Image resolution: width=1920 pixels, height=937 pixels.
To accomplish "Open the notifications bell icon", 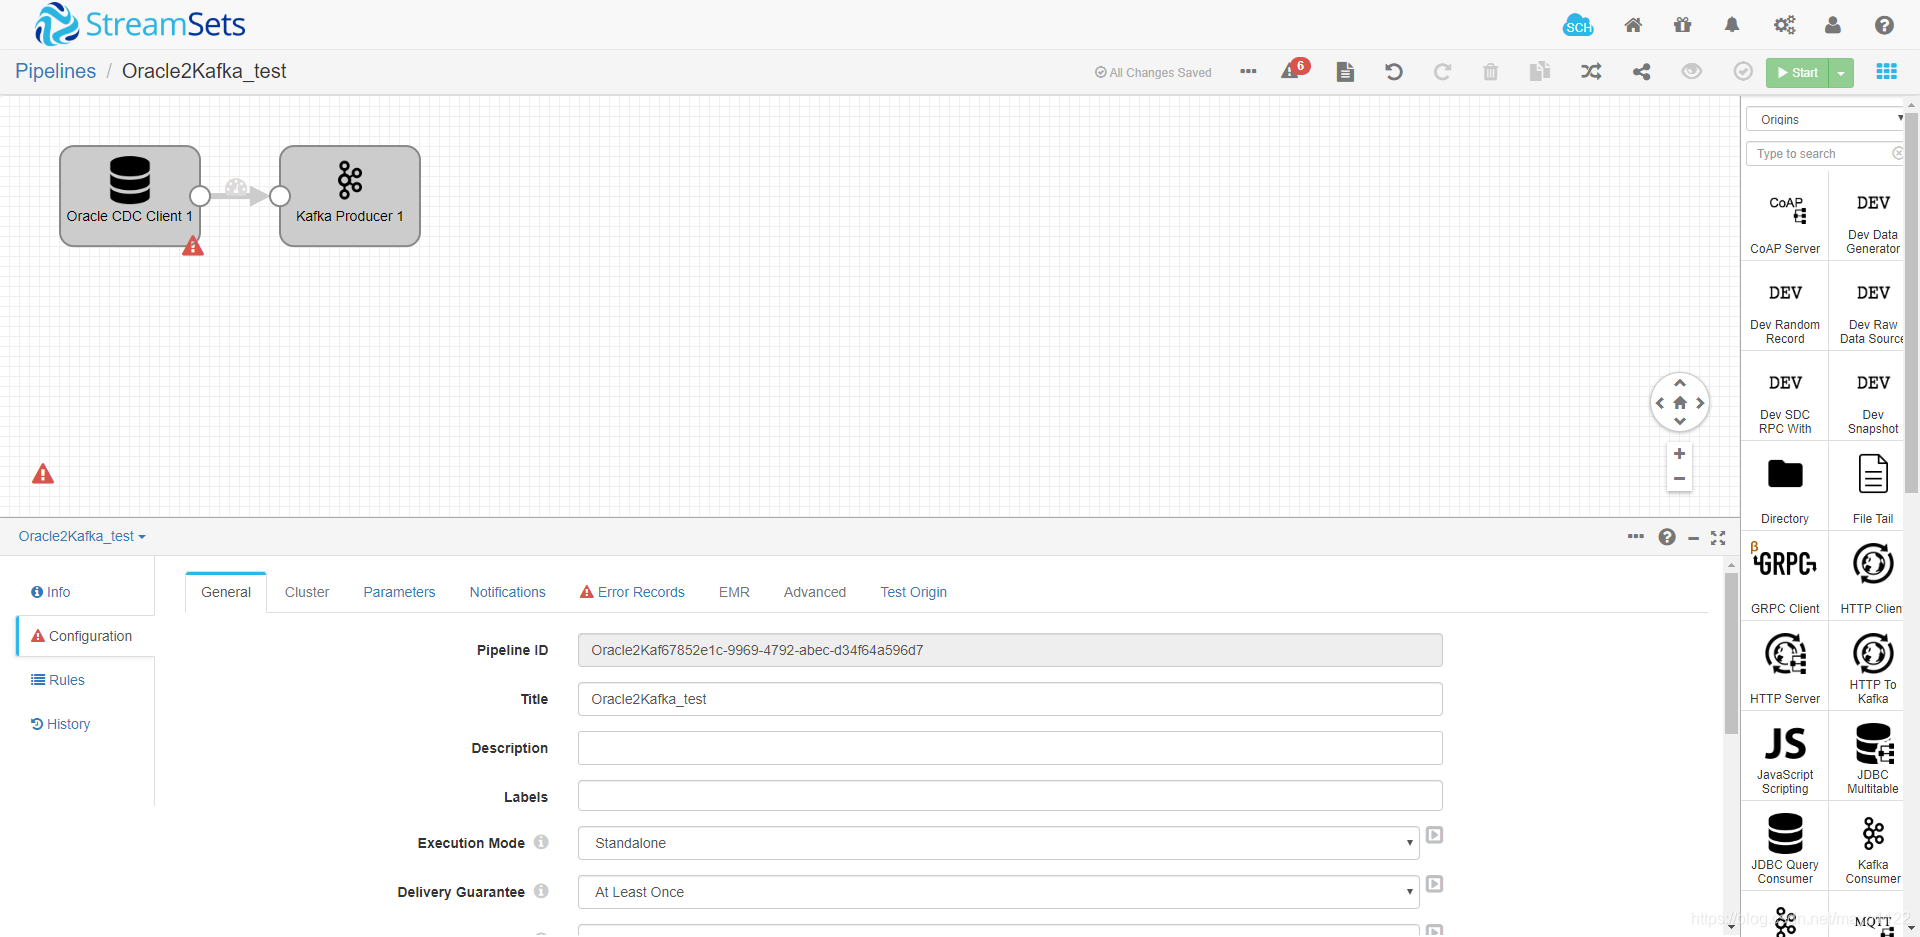I will pos(1732,26).
